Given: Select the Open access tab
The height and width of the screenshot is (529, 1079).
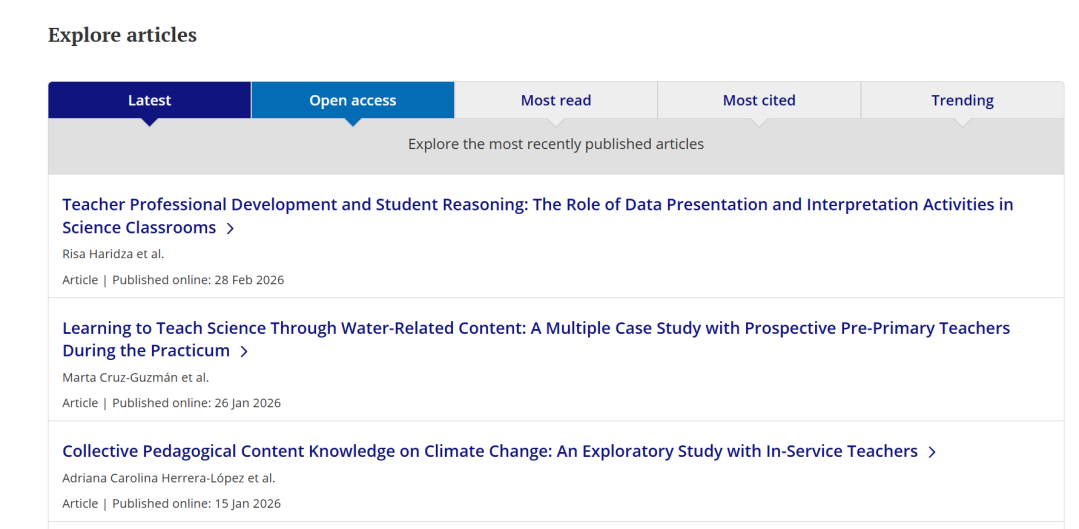Looking at the screenshot, I should click(x=352, y=100).
